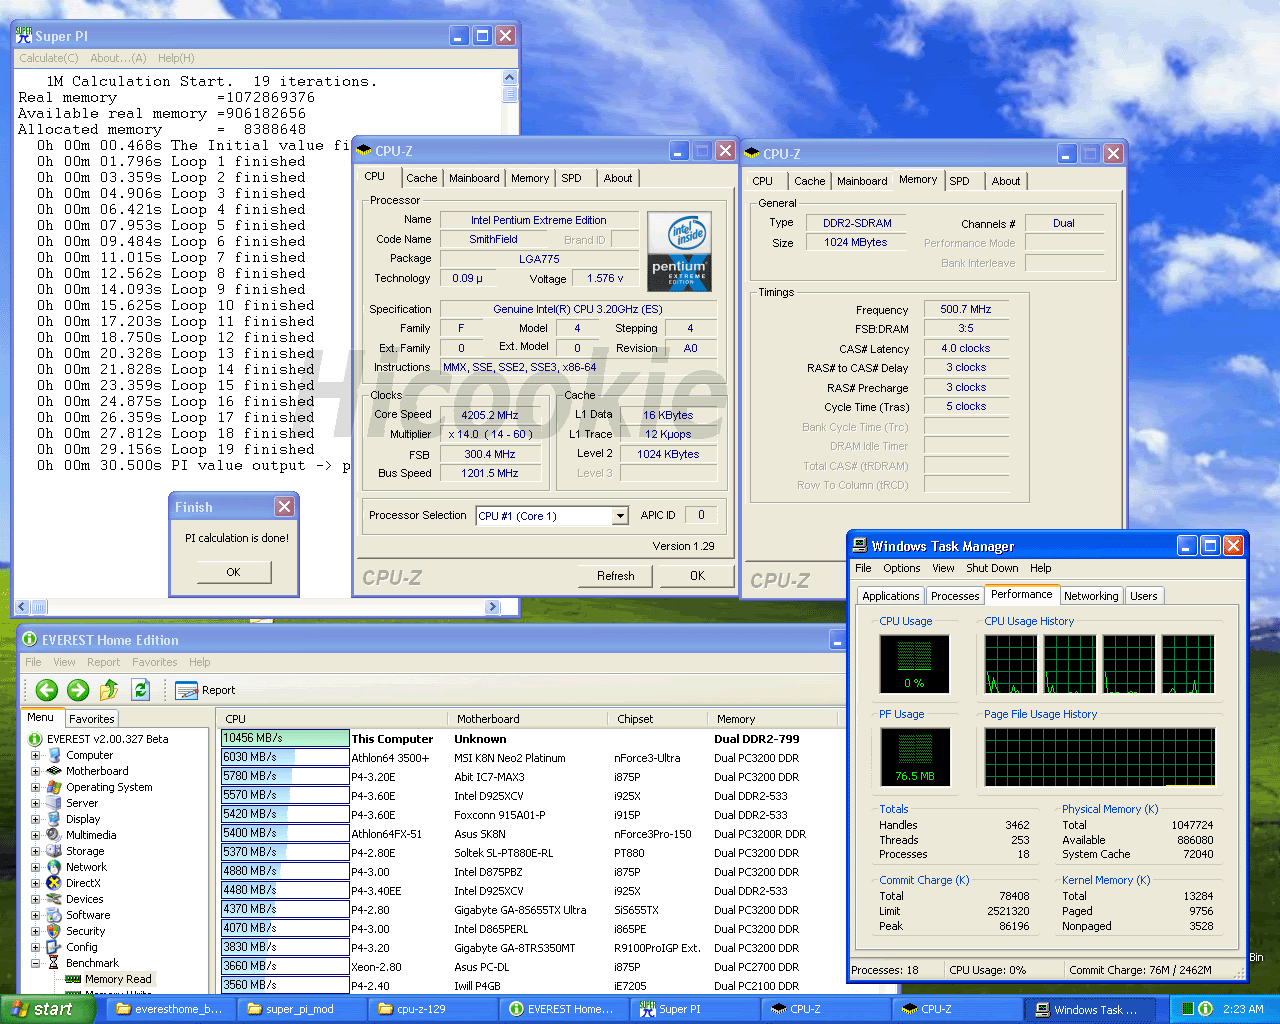This screenshot has height=1024, width=1280.
Task: Click the Refresh icon in EVEREST toolbar
Action: click(x=141, y=690)
